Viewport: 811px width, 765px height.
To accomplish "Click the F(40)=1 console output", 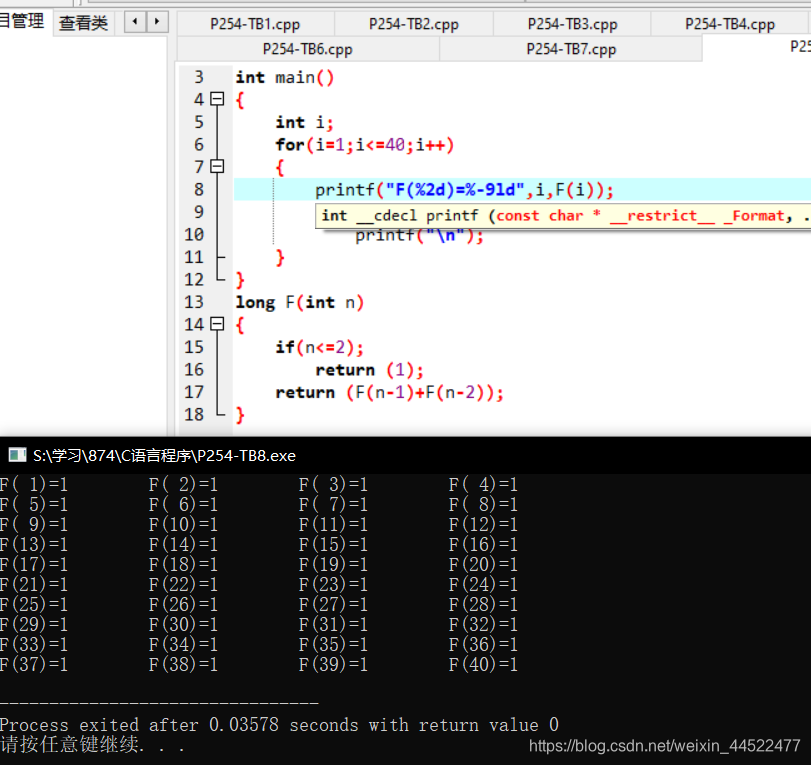I will tap(483, 664).
